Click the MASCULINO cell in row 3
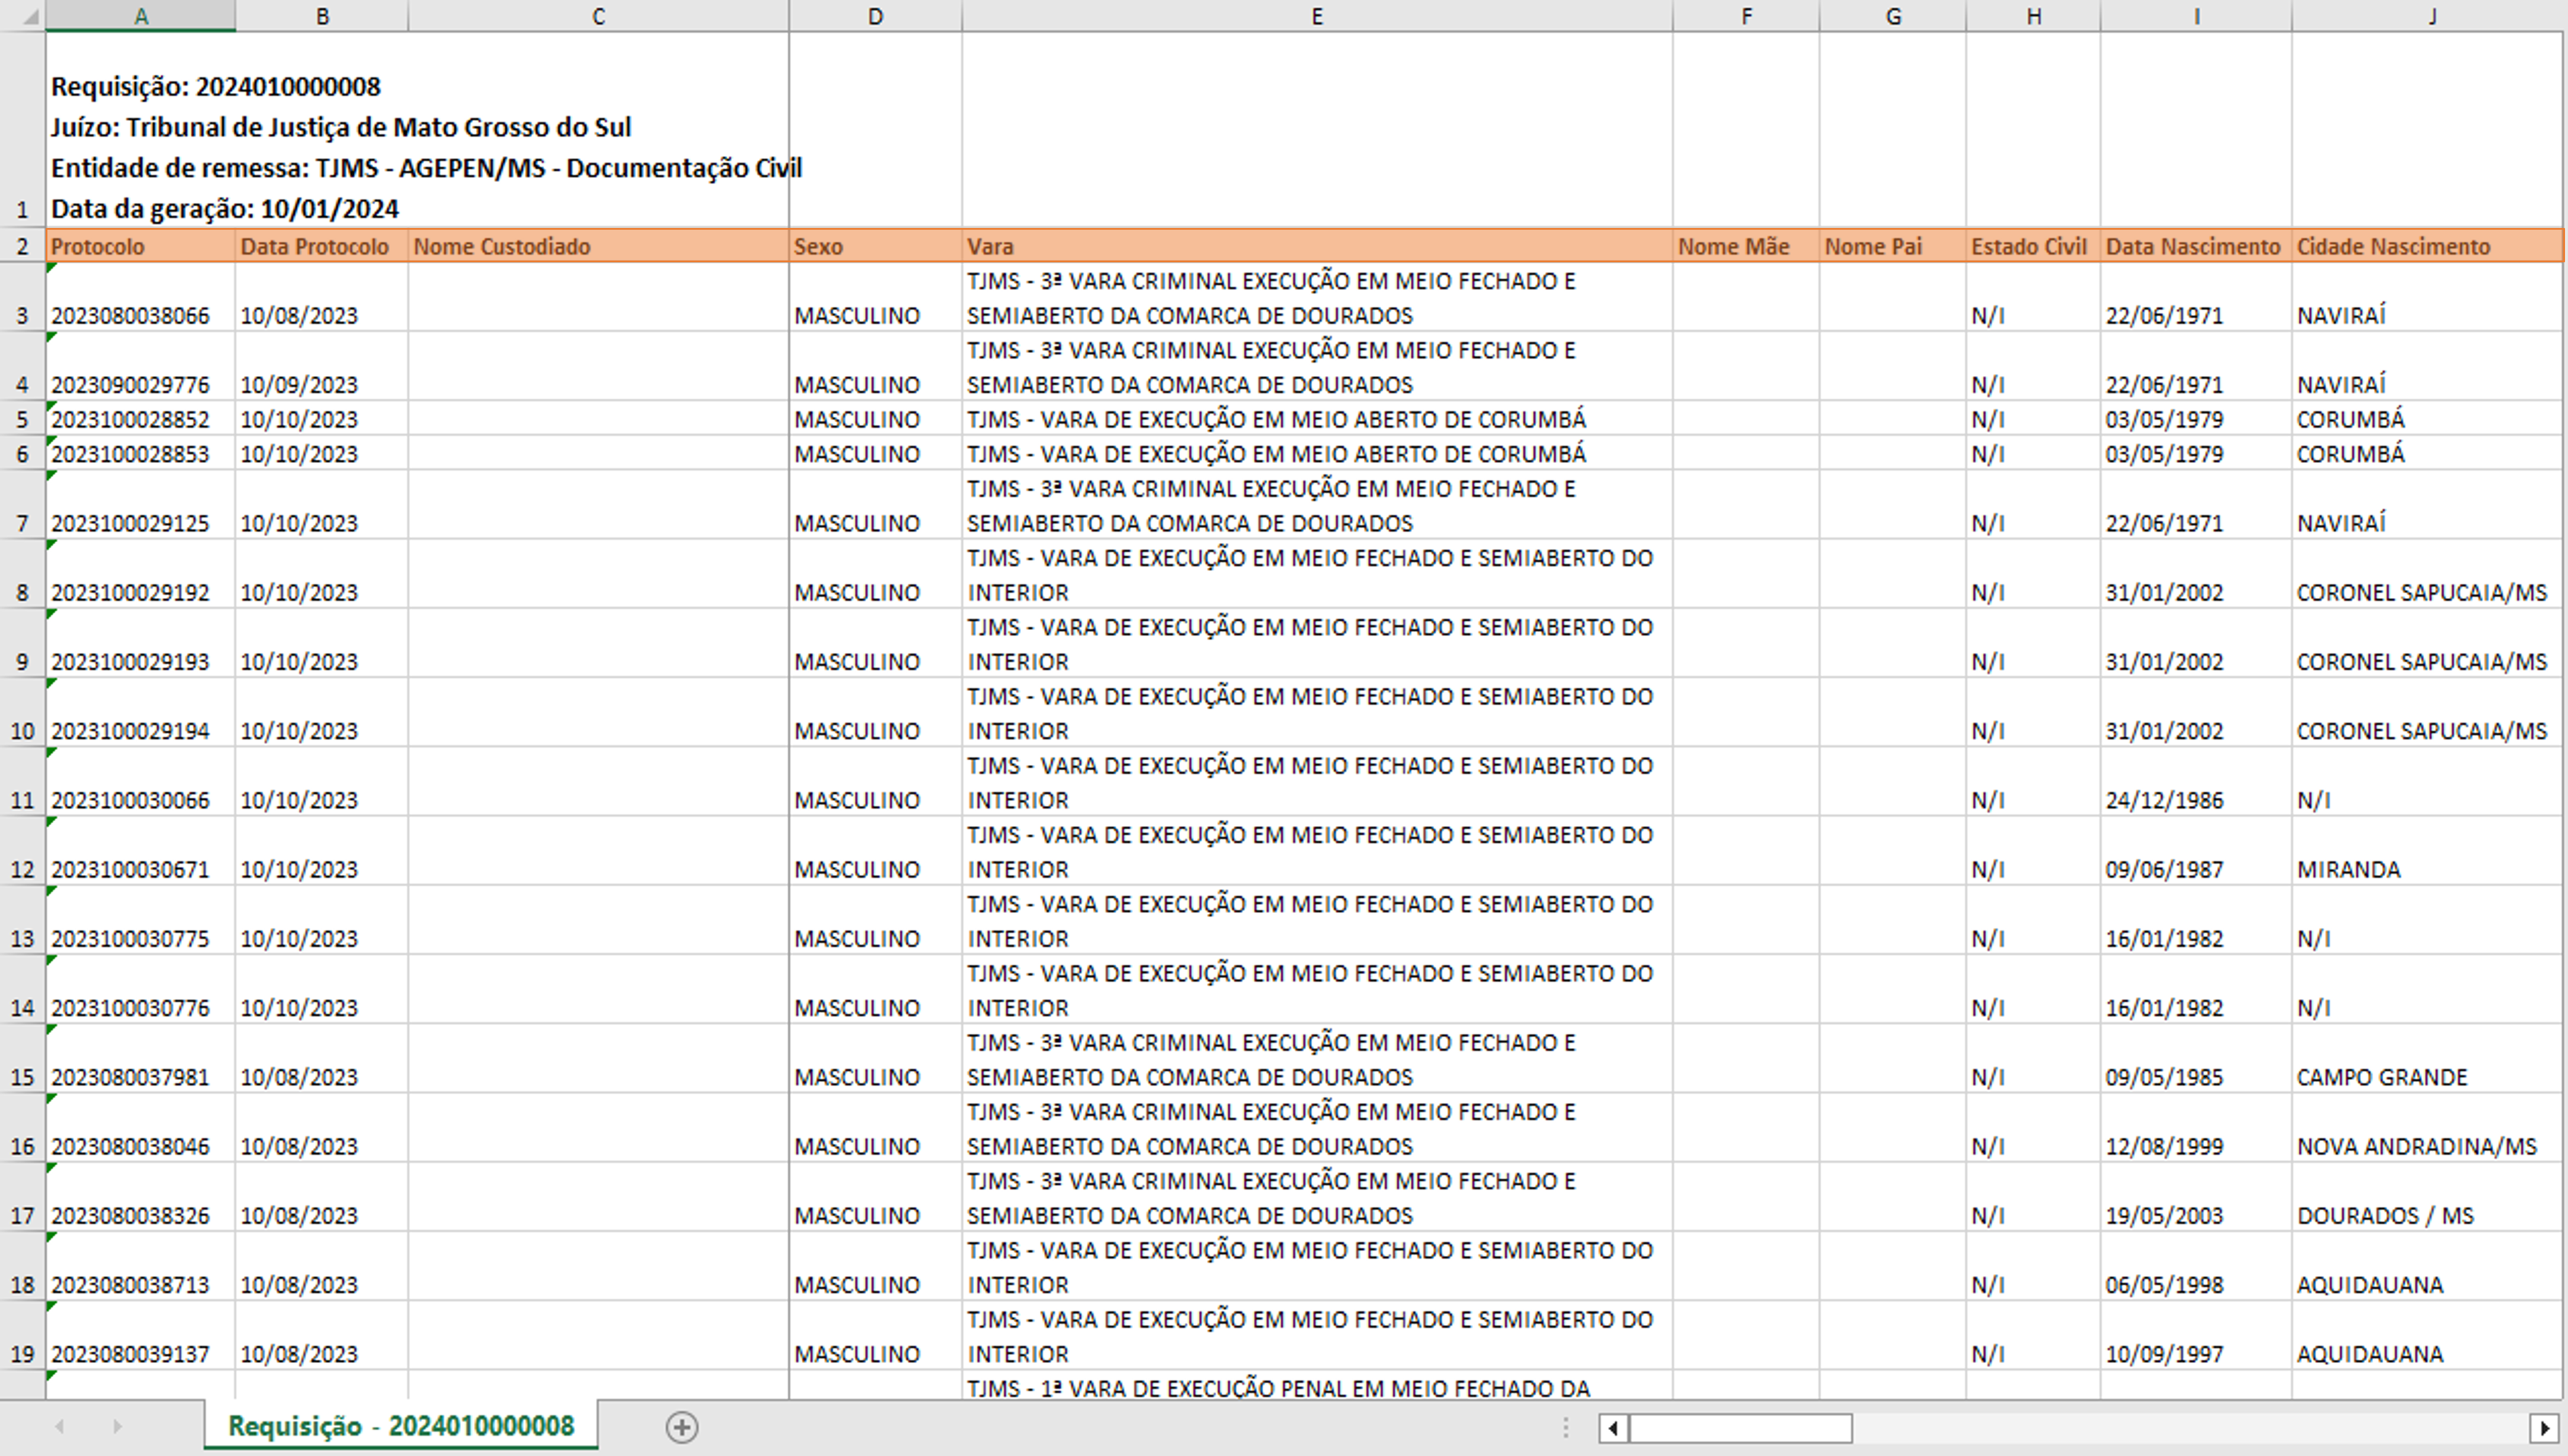 pos(875,297)
